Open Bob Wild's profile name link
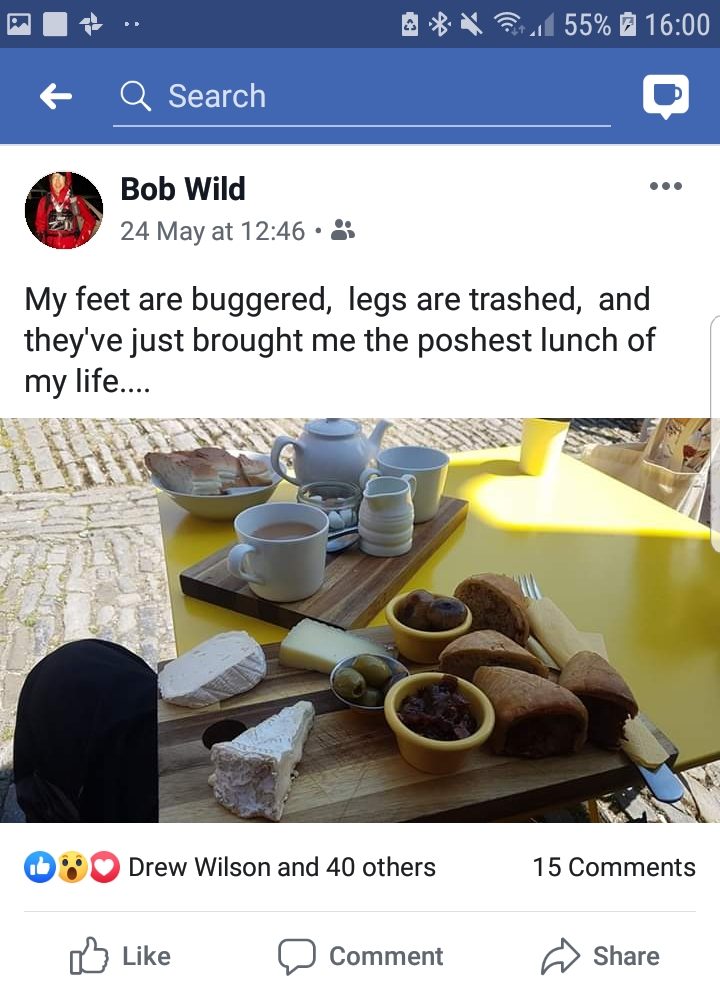 [x=182, y=188]
